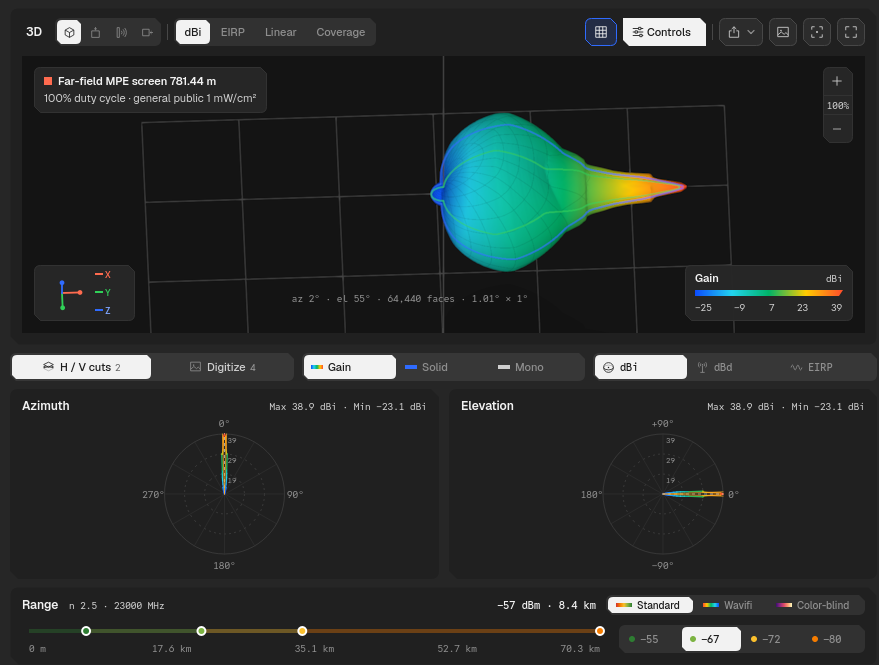Select the Gain color mode
Viewport: 879px width, 665px height.
[350, 367]
